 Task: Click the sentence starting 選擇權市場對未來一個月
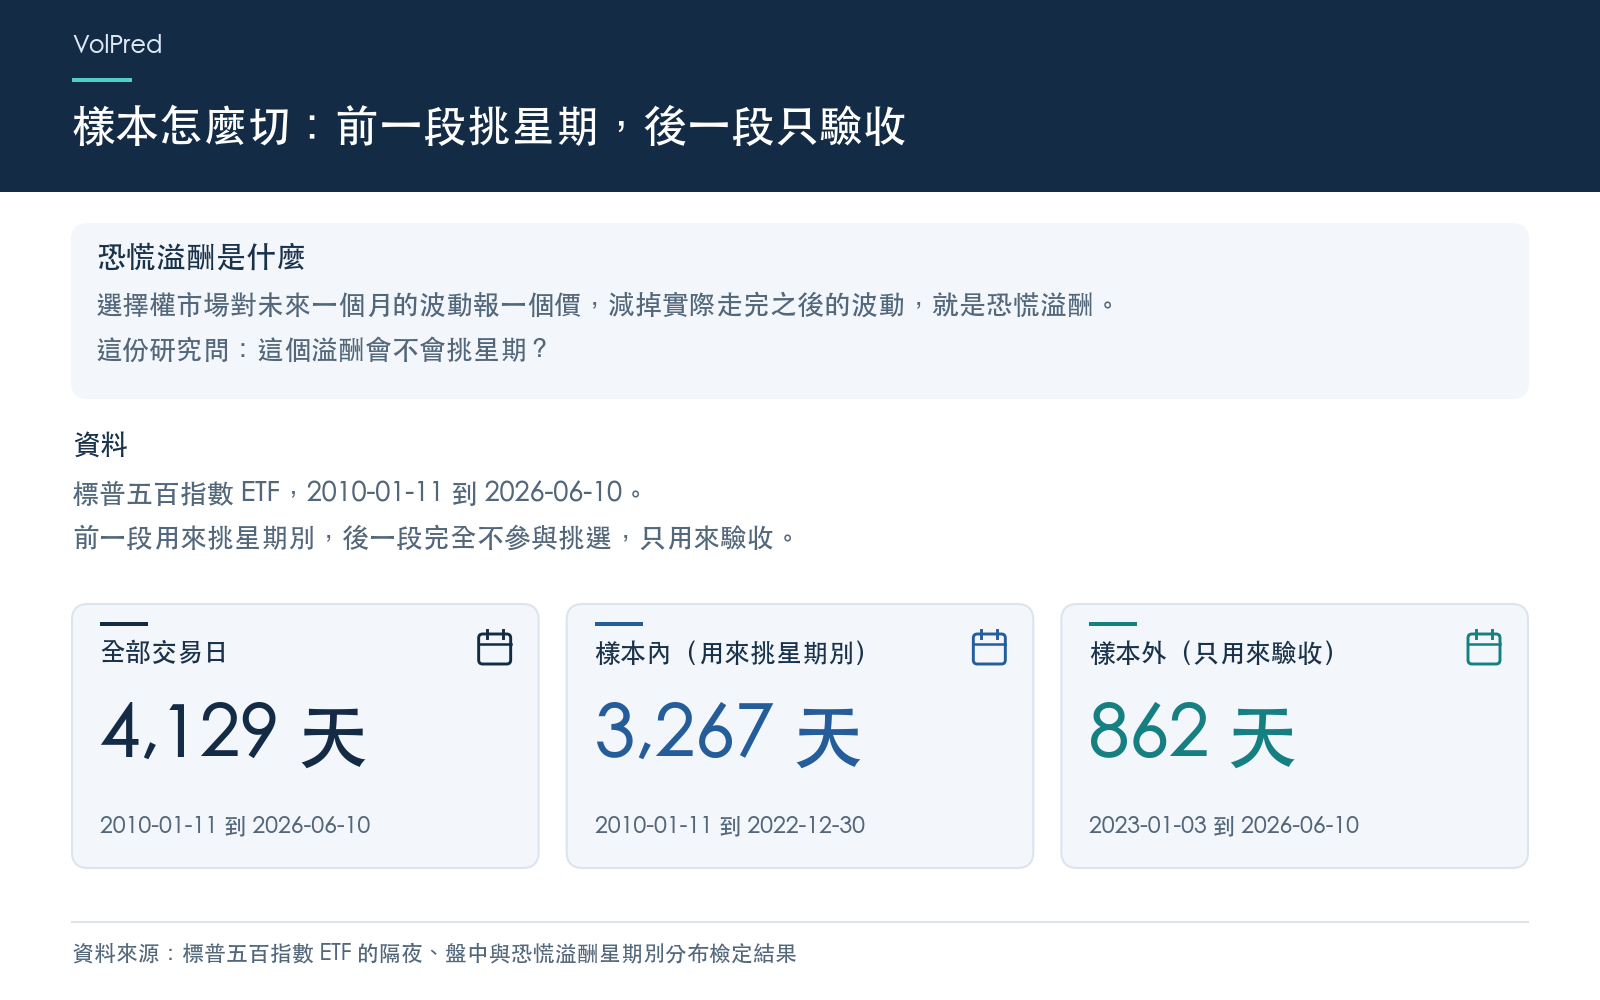606,305
